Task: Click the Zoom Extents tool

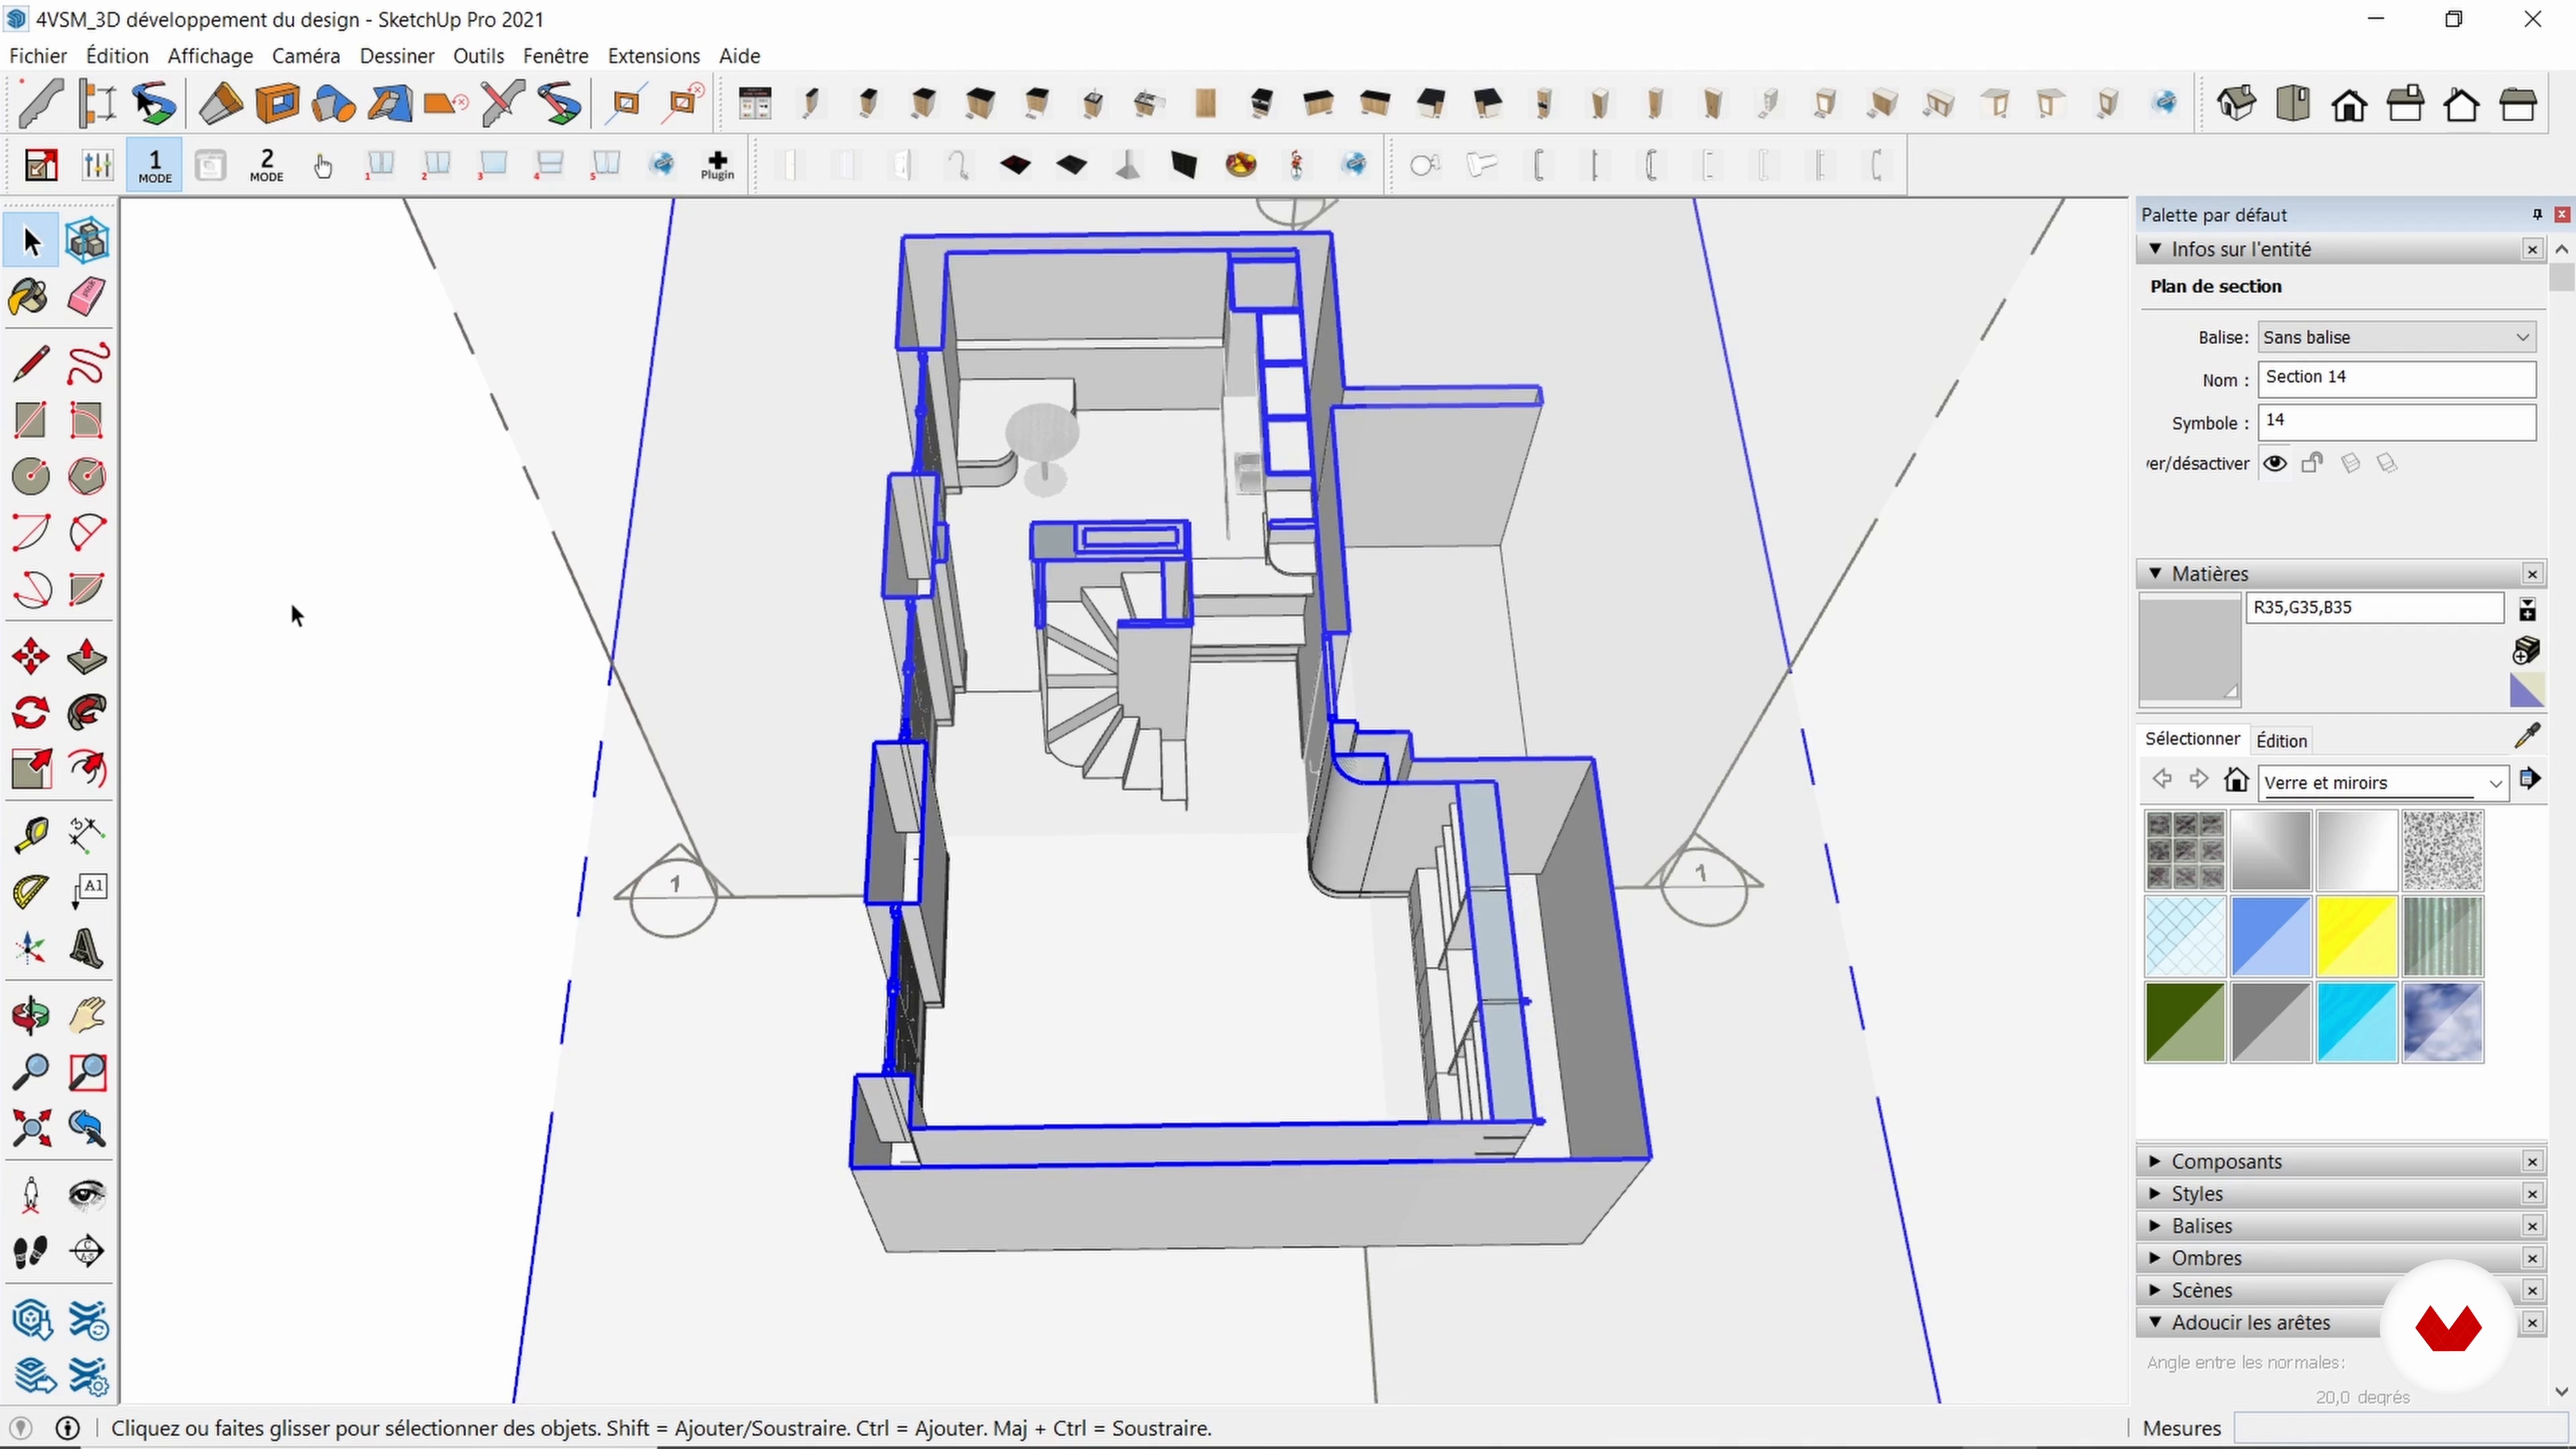Action: click(30, 1129)
